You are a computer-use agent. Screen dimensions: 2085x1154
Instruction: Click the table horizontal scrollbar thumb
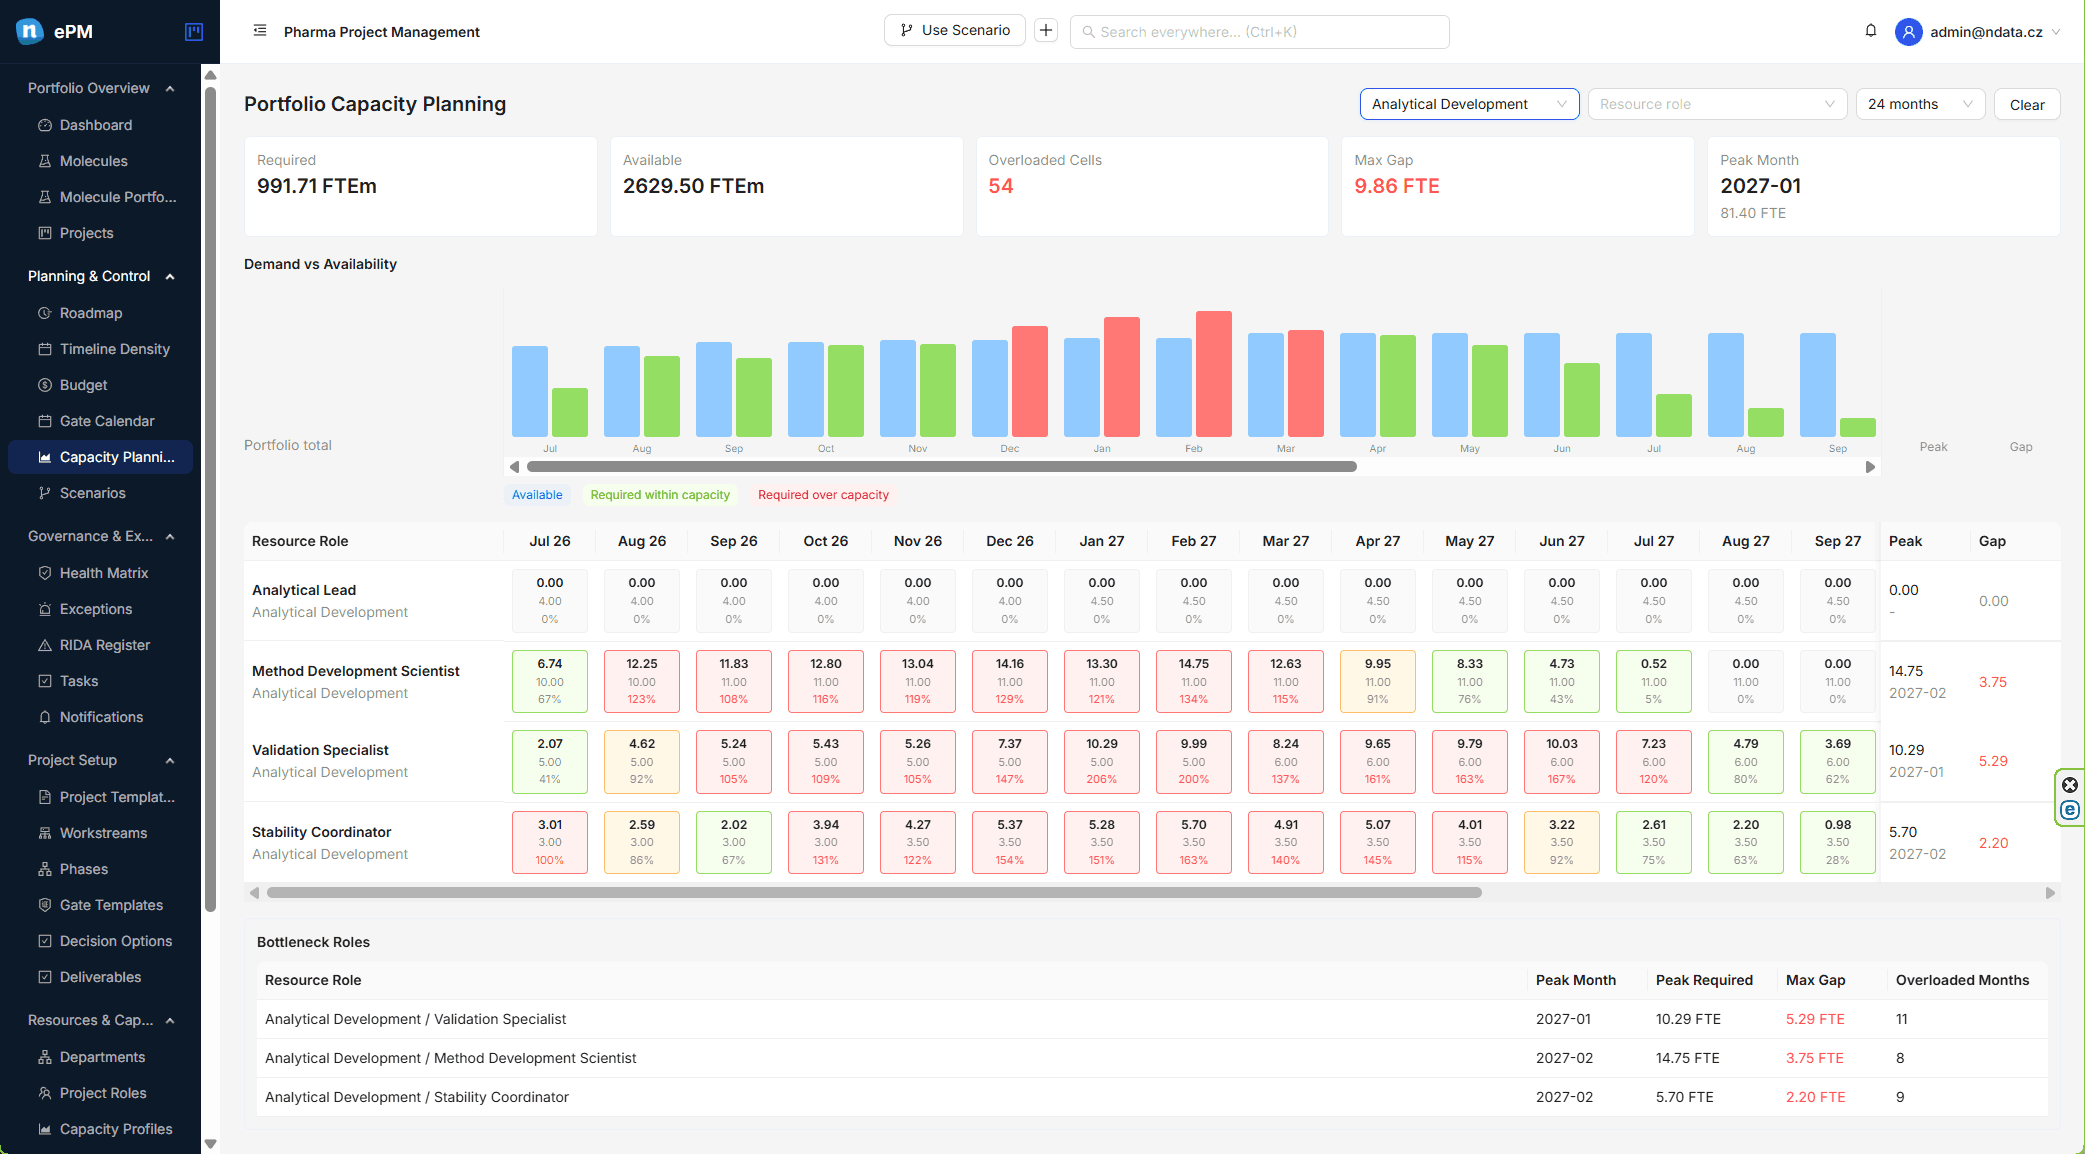pos(874,893)
